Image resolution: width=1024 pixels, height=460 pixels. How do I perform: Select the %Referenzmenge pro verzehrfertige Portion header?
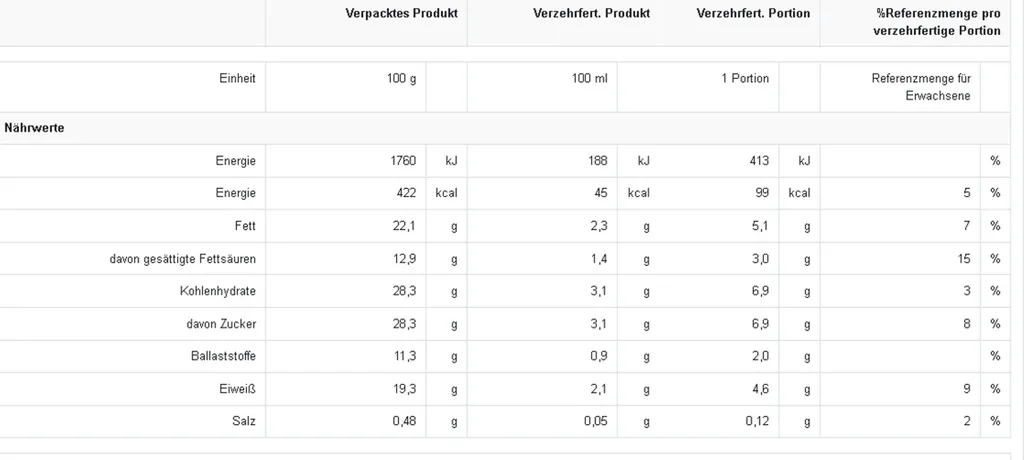click(x=936, y=22)
